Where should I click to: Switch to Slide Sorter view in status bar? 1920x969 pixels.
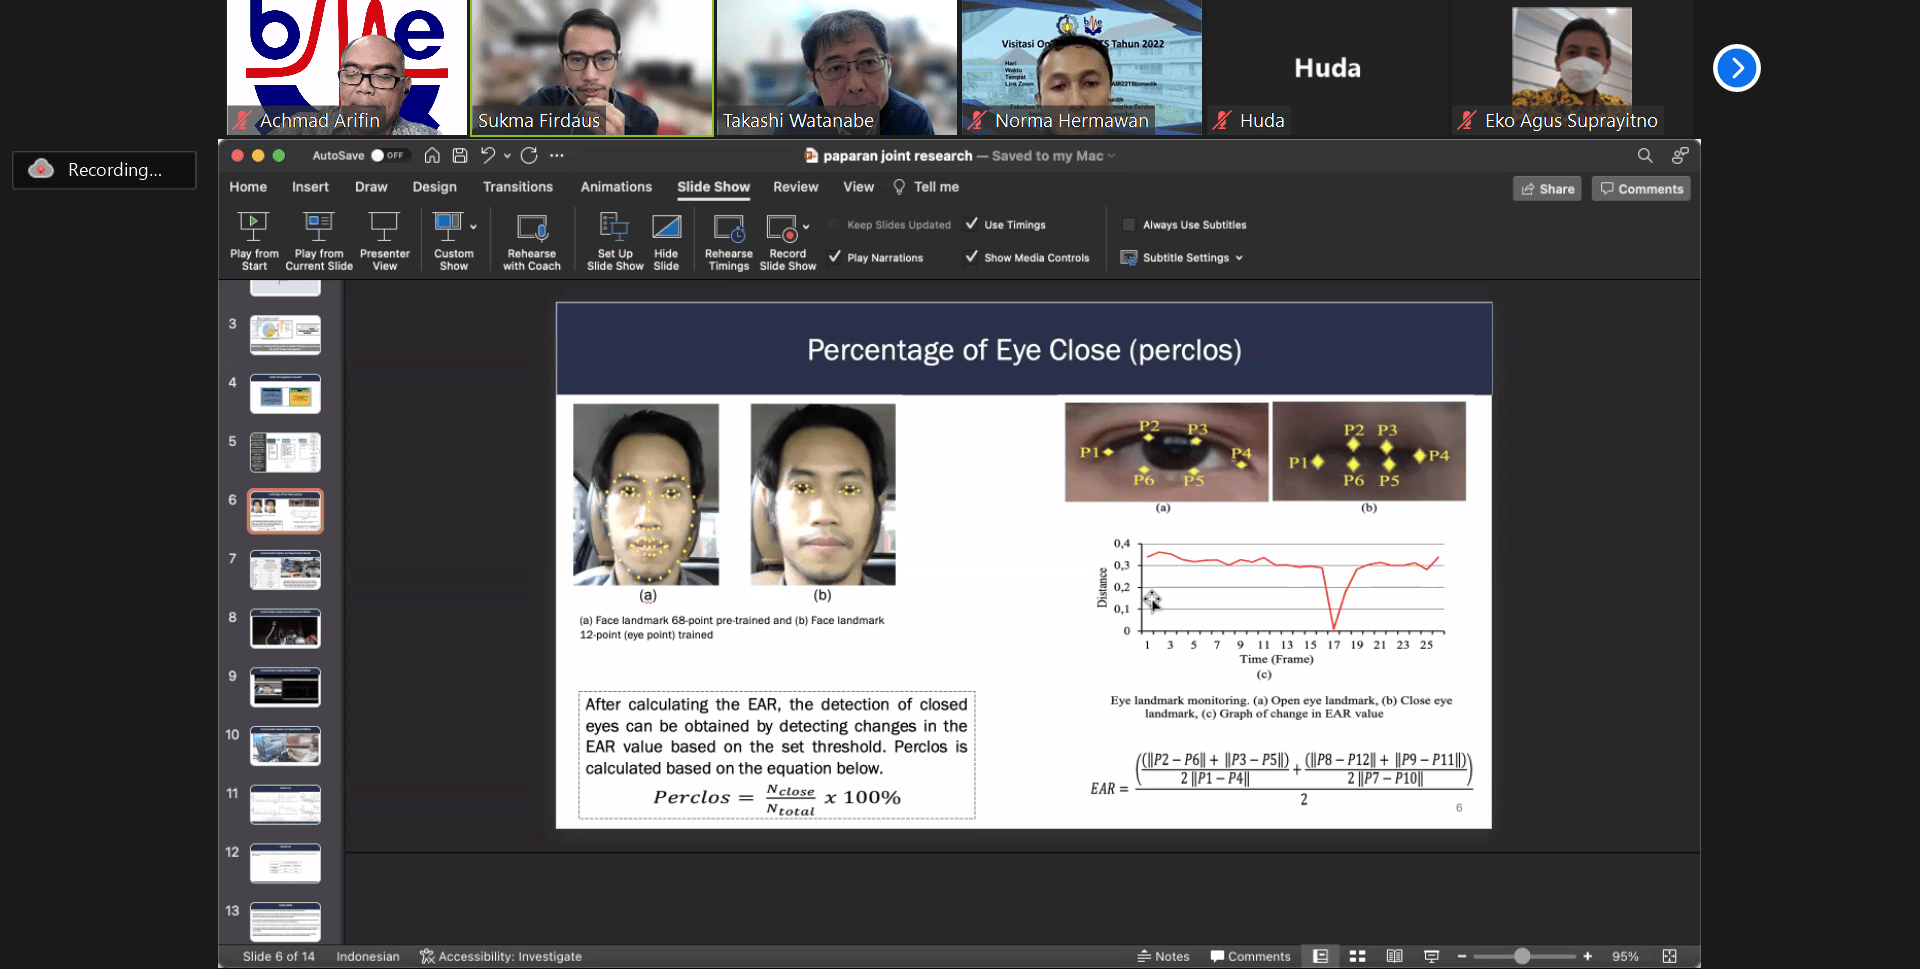1357,956
